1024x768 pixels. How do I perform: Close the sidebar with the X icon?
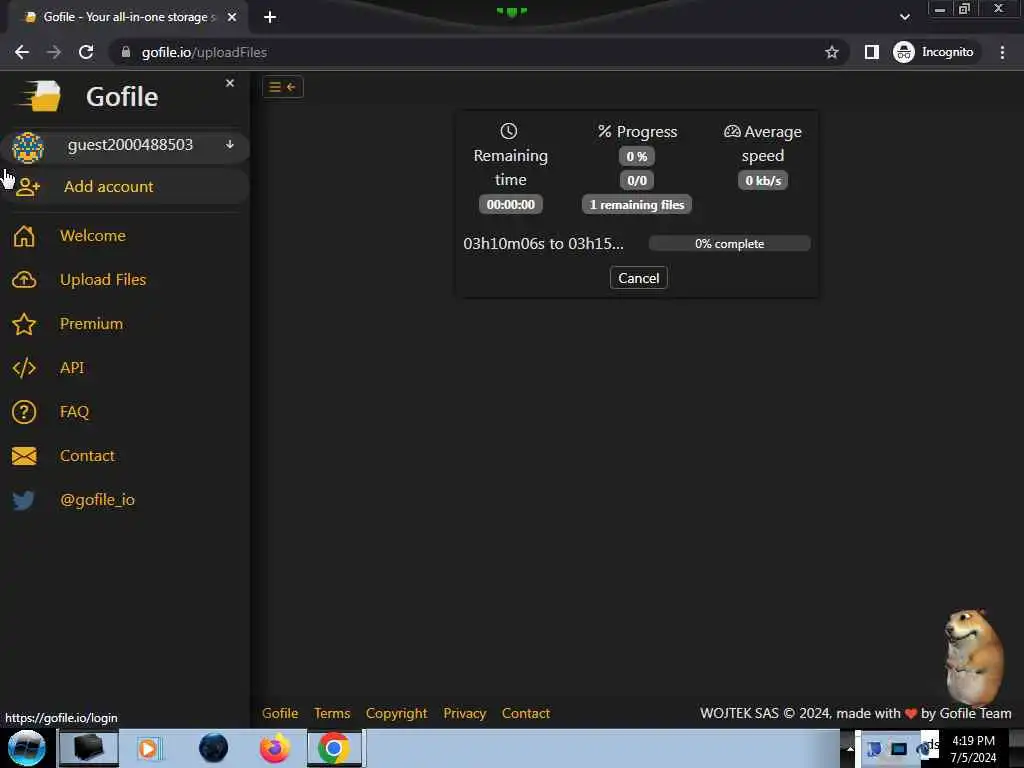230,83
